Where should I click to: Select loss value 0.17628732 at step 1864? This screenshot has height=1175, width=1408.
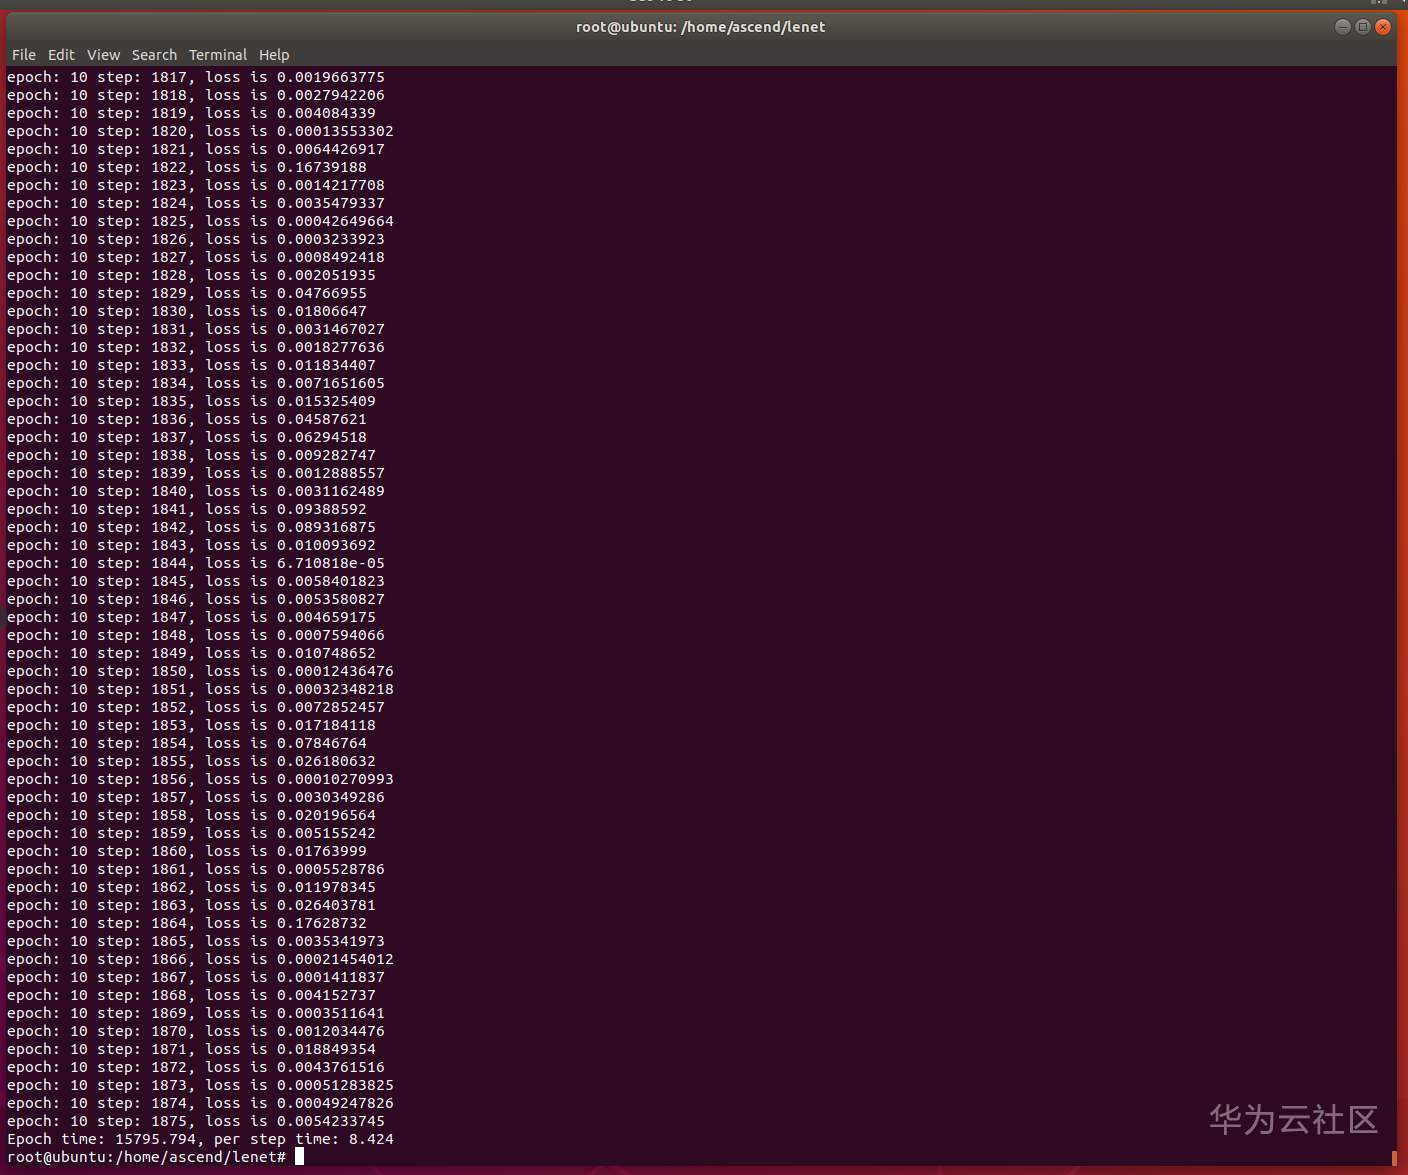coord(322,923)
